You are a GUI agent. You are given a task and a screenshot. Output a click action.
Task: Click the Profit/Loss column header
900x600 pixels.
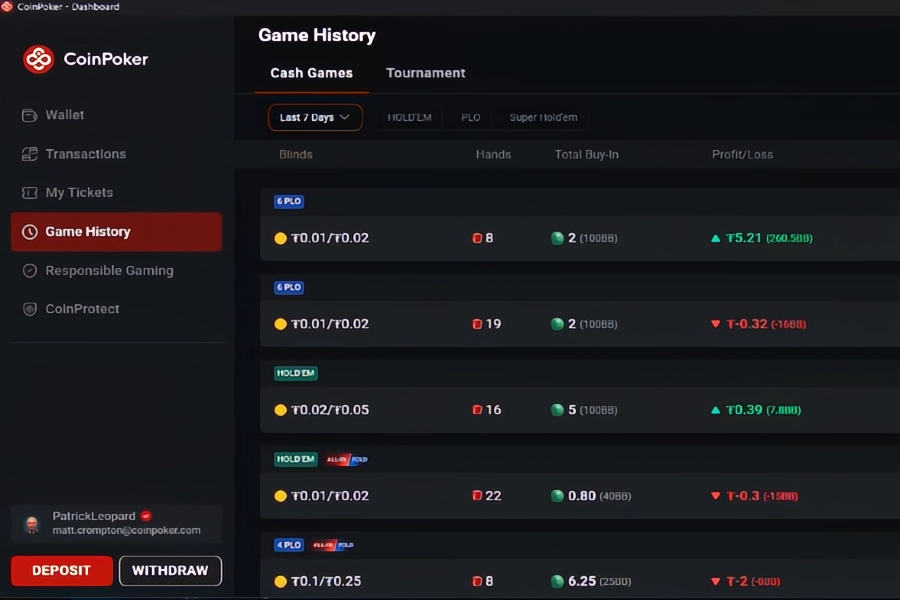[x=742, y=154]
